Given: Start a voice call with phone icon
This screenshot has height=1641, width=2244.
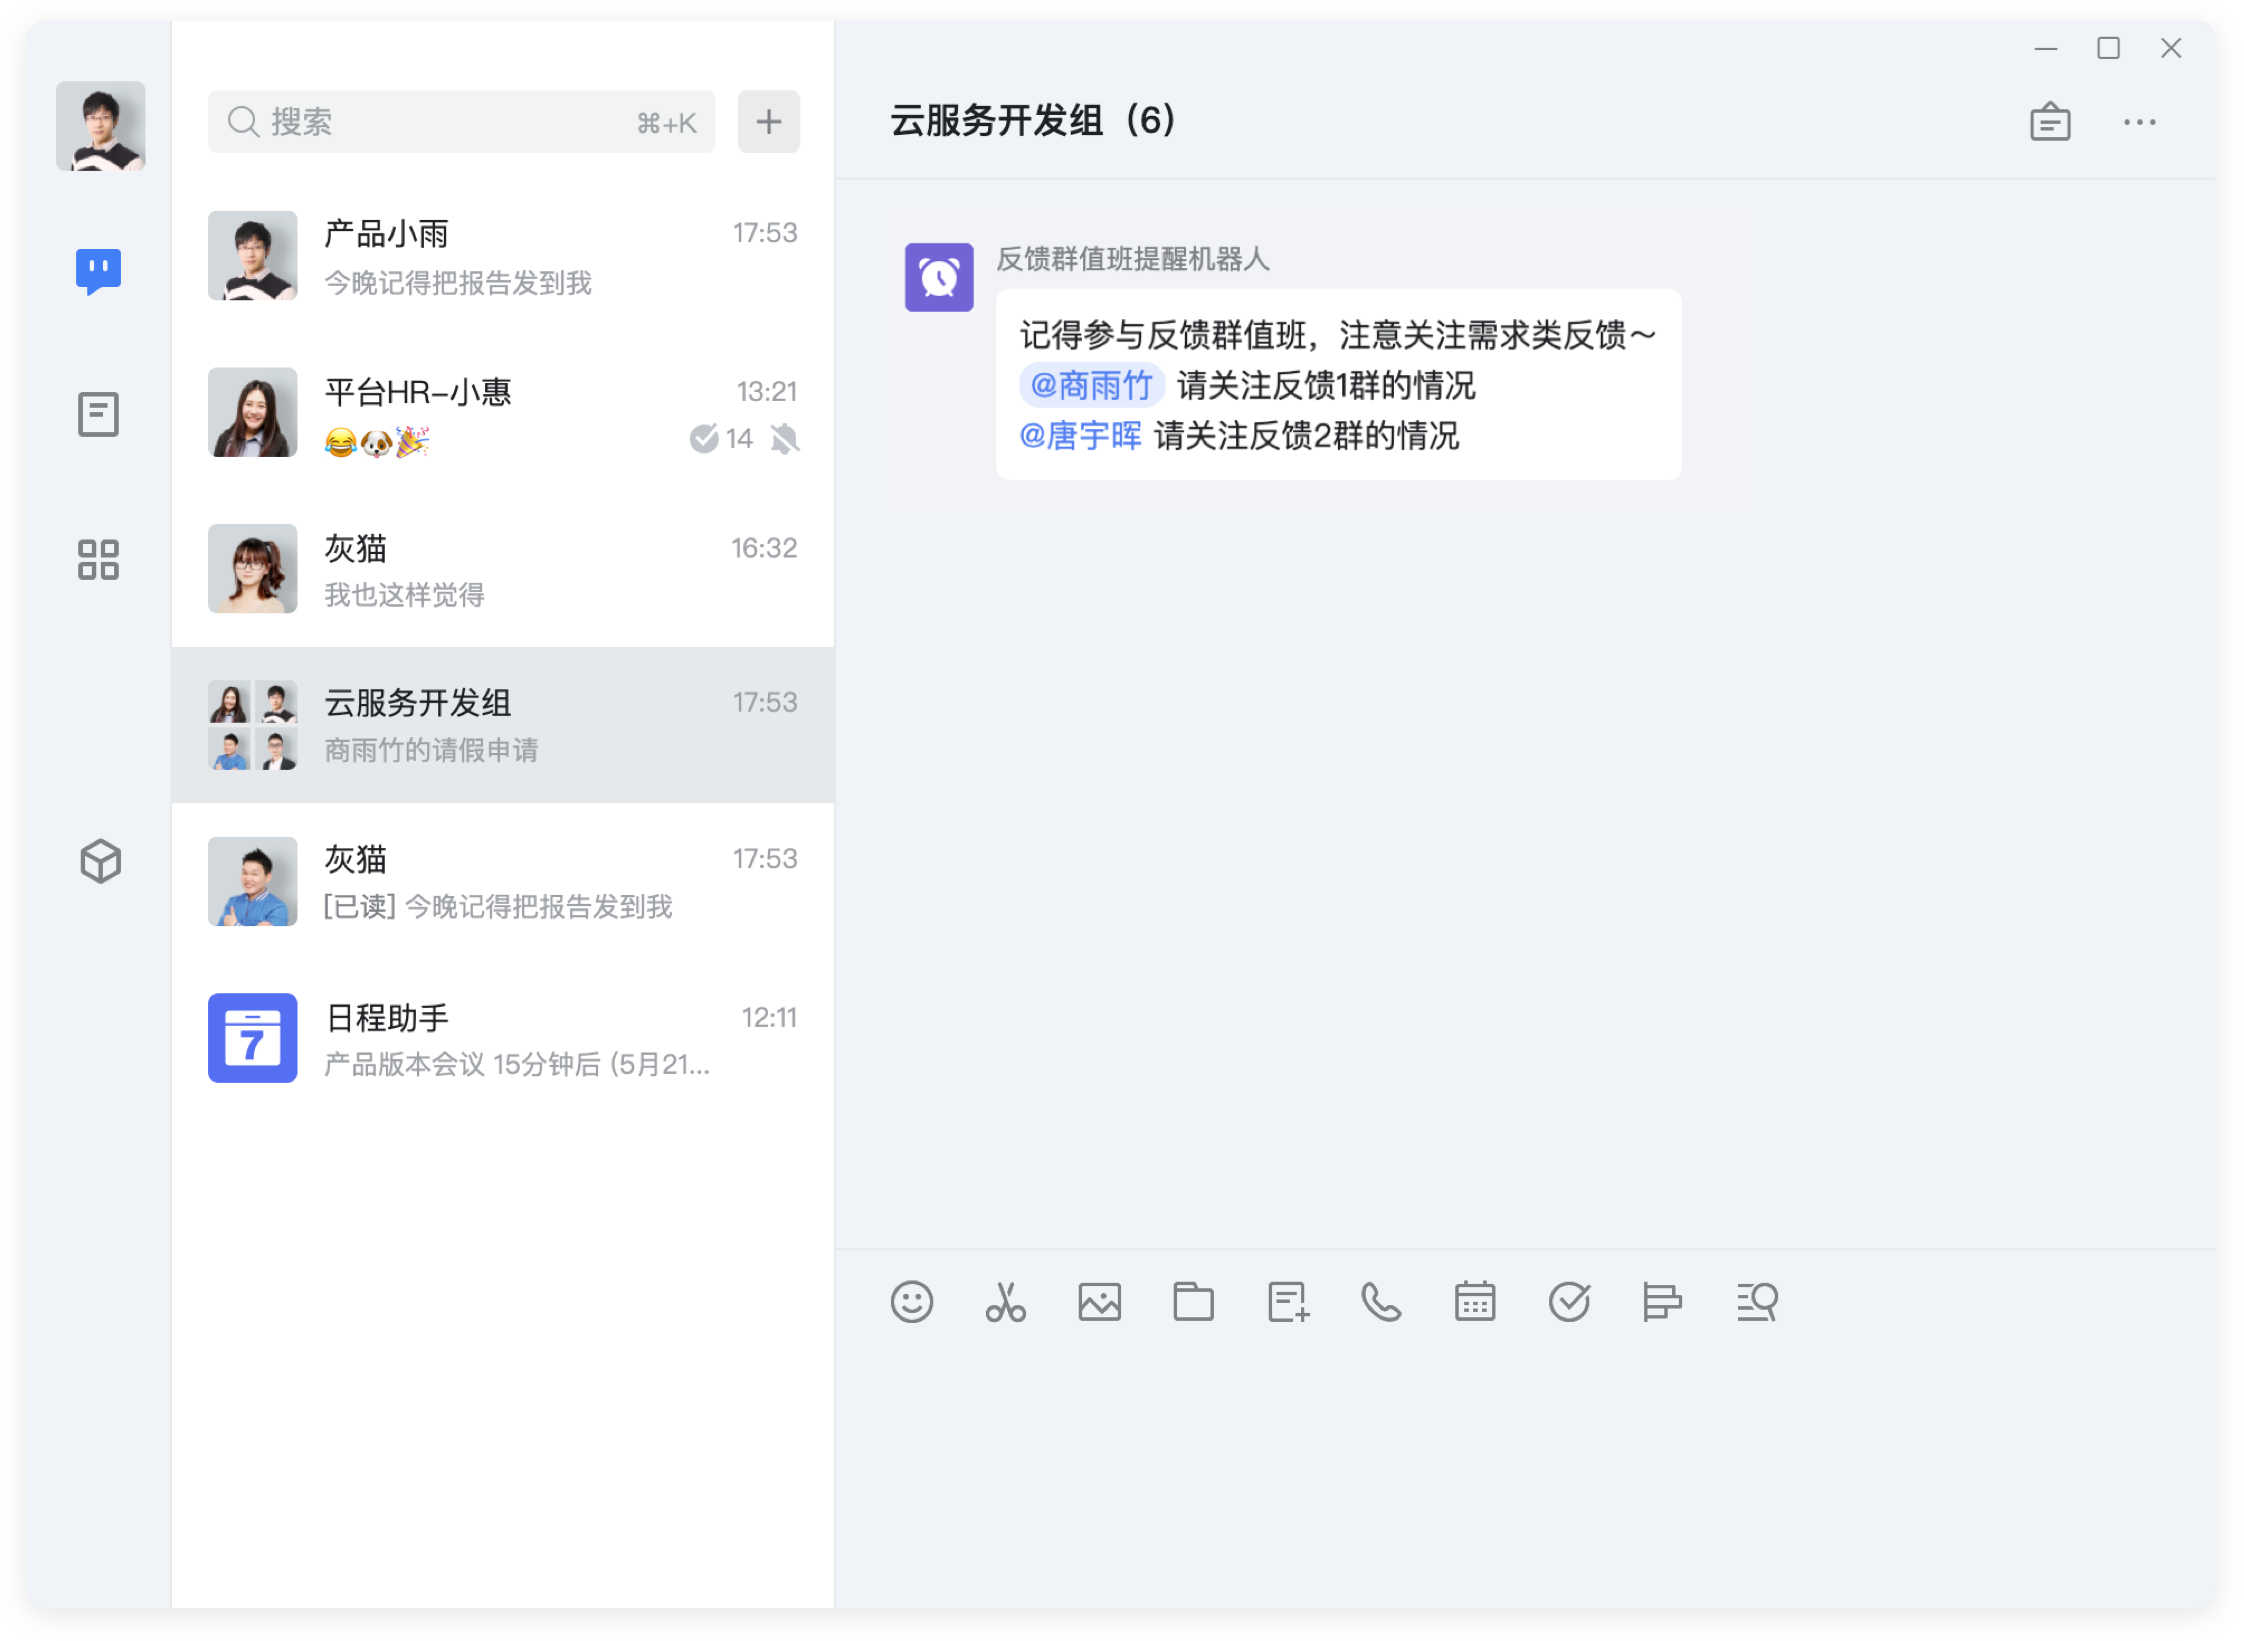Looking at the screenshot, I should (x=1381, y=1302).
